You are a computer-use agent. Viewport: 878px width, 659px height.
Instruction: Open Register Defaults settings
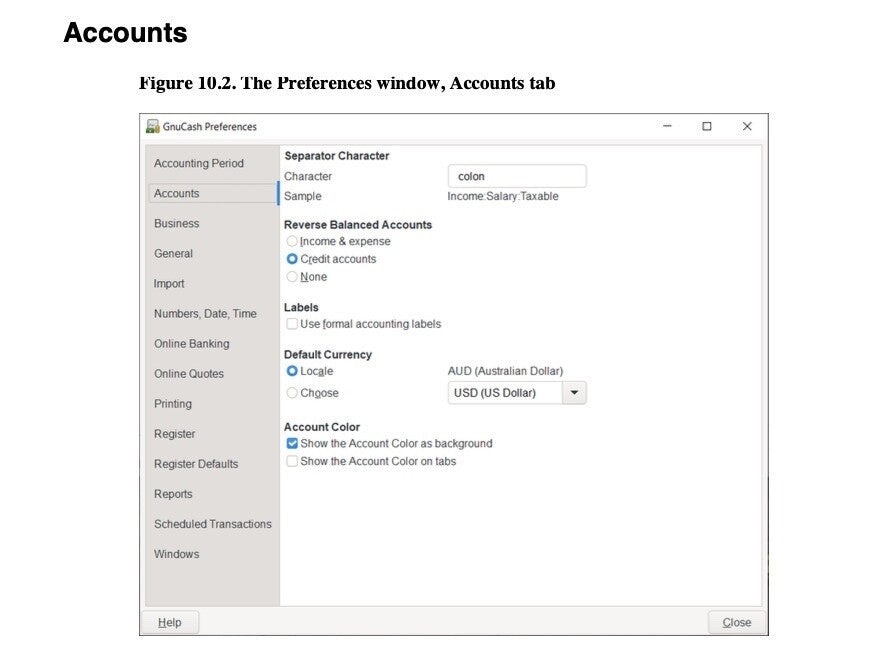coord(197,463)
